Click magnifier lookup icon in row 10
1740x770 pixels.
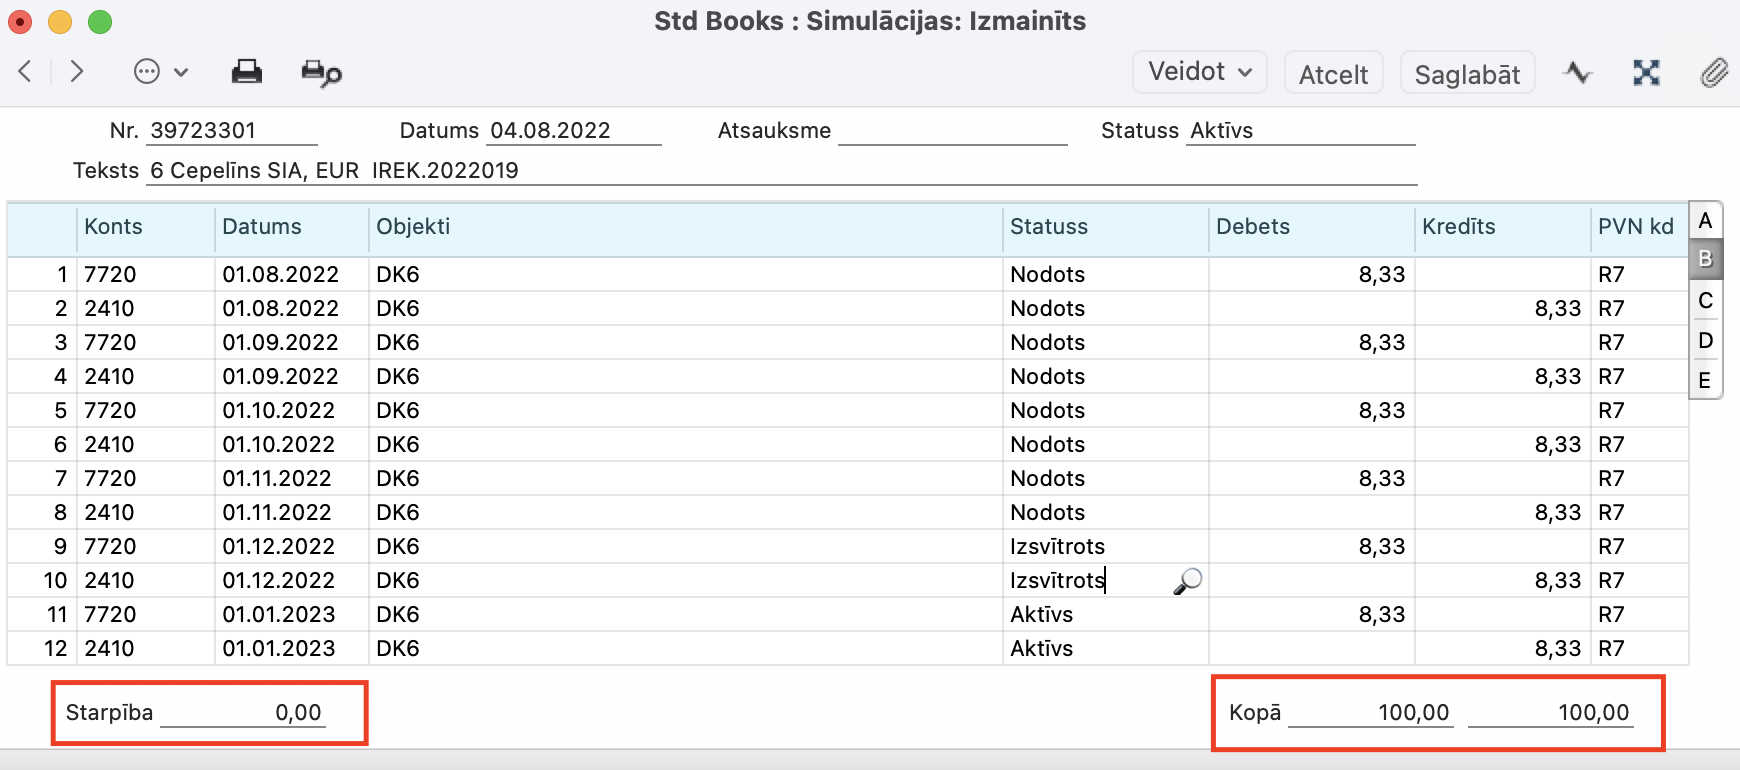point(1187,581)
